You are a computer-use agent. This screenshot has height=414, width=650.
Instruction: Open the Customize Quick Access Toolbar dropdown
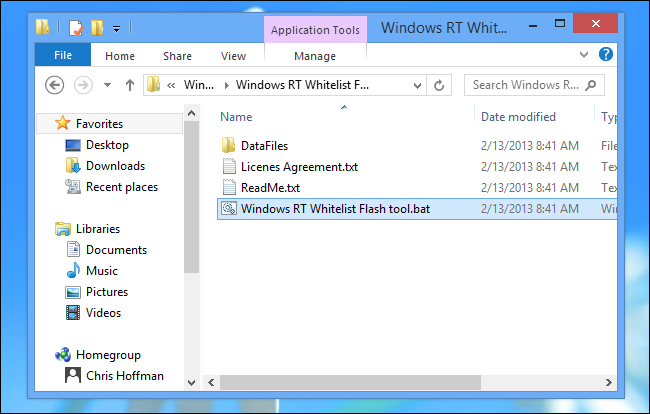coord(116,29)
